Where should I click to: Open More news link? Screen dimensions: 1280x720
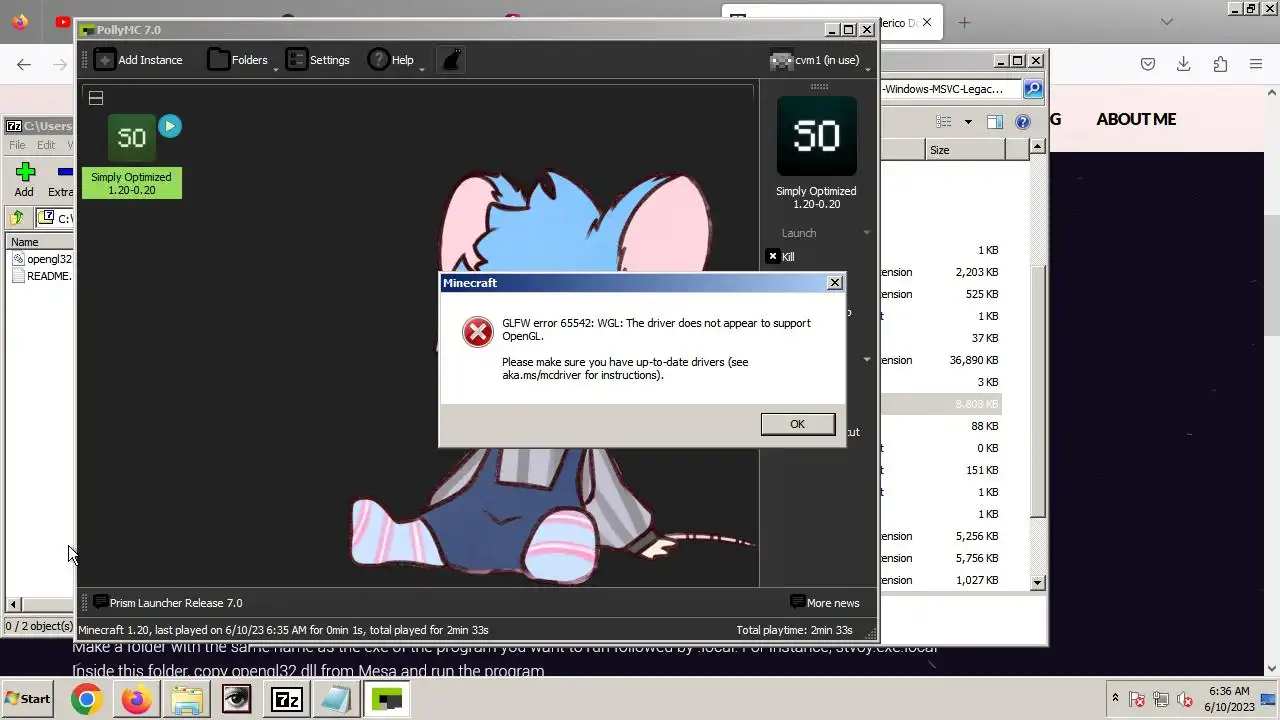(824, 603)
